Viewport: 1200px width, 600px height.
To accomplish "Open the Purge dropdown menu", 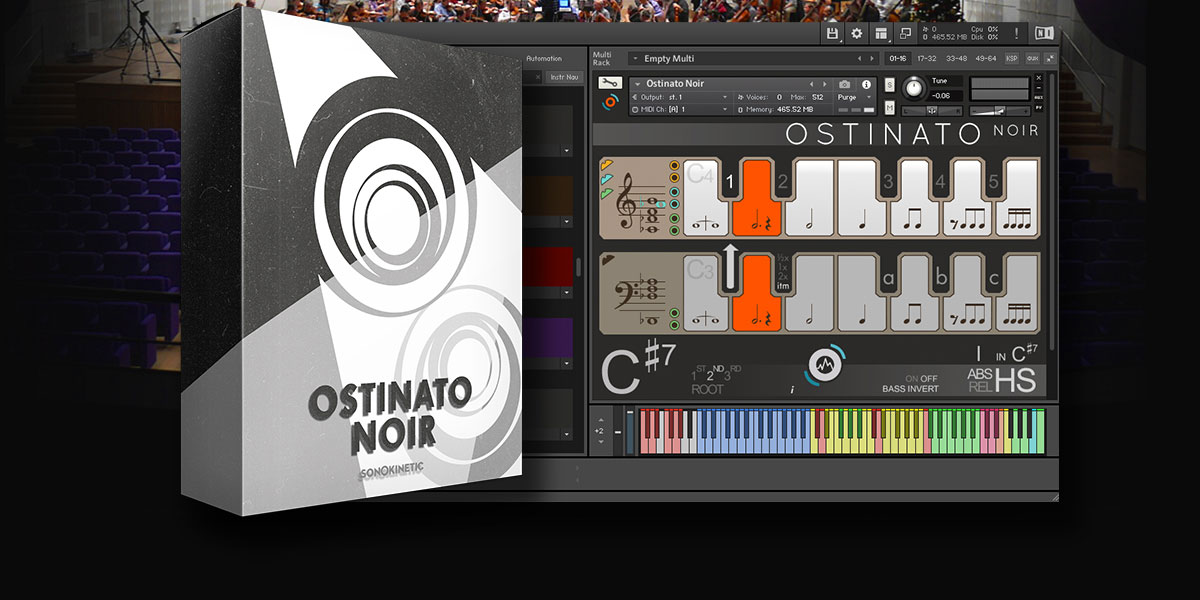I will tap(854, 97).
